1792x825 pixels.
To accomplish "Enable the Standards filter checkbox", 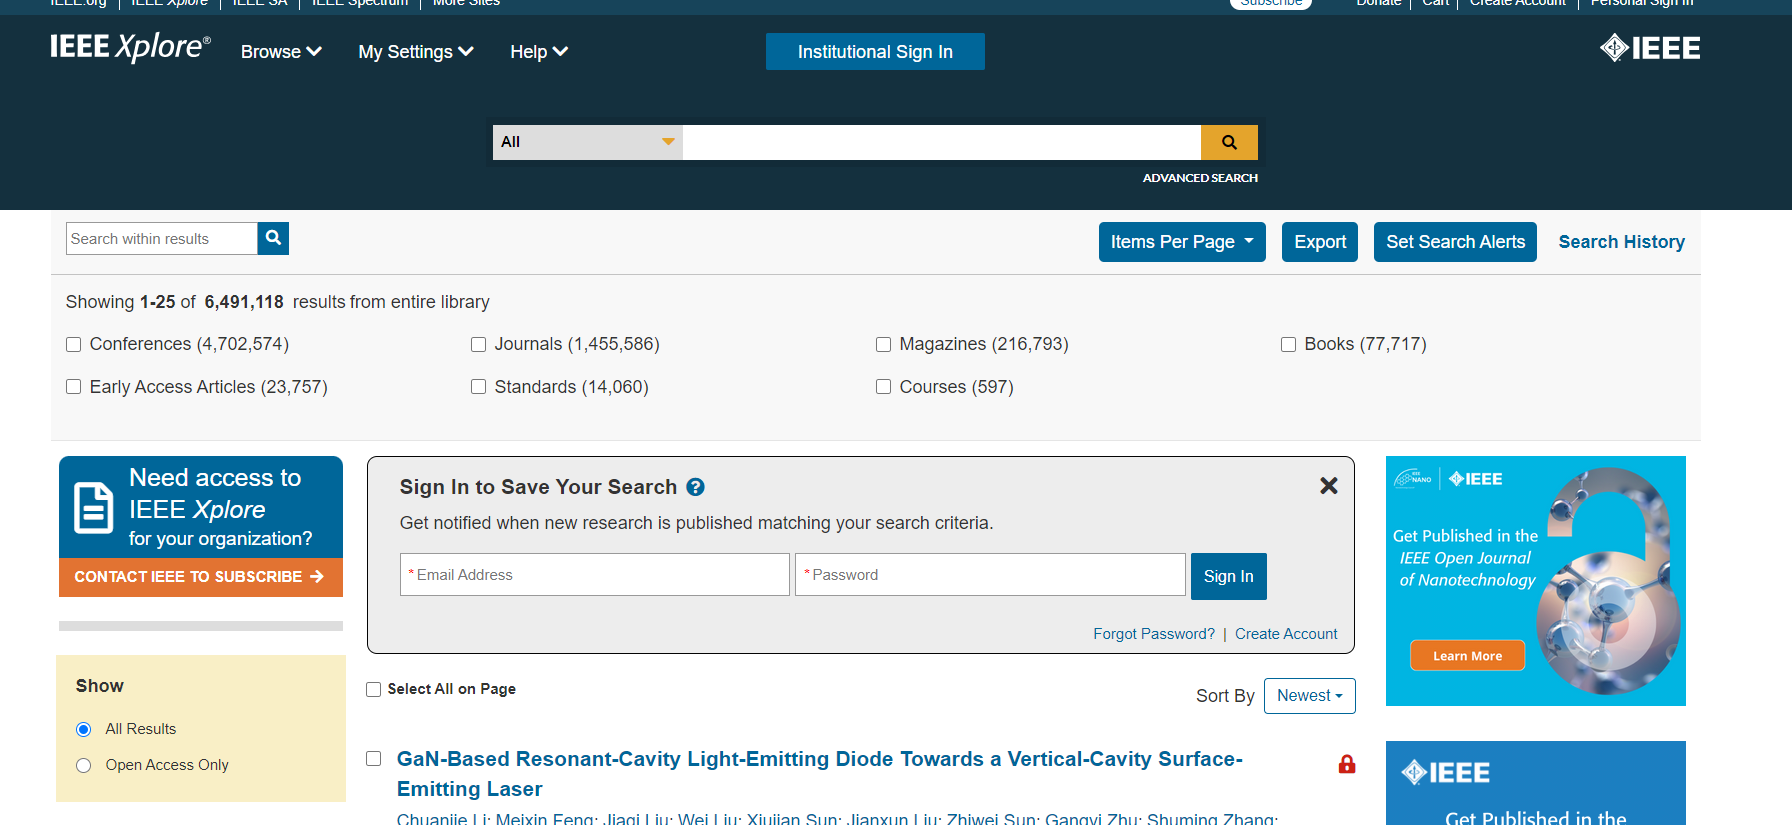I will [478, 387].
